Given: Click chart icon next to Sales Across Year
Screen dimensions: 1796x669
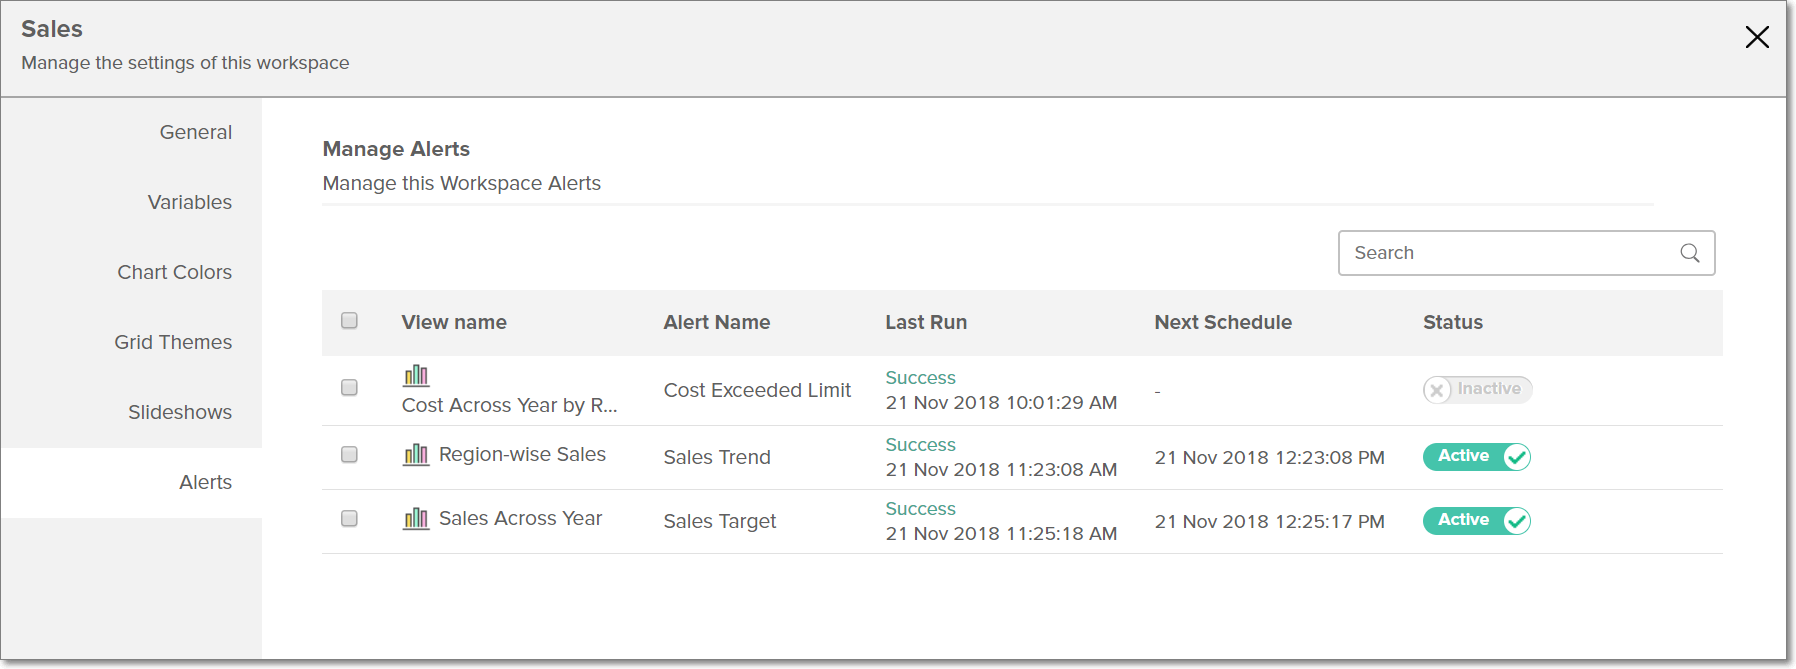Looking at the screenshot, I should tap(416, 519).
